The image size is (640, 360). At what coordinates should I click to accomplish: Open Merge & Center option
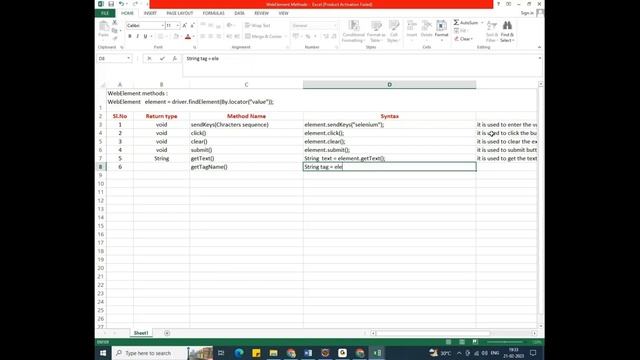(x=264, y=36)
